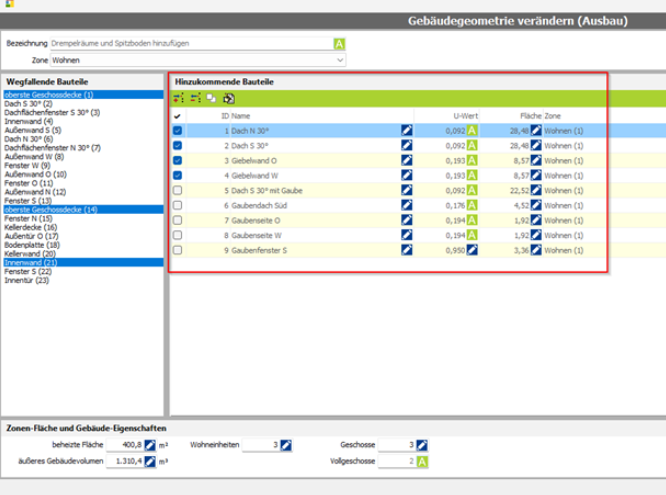Edit Fläche pencil for Giebelwand O
The width and height of the screenshot is (666, 495).
click(x=536, y=160)
